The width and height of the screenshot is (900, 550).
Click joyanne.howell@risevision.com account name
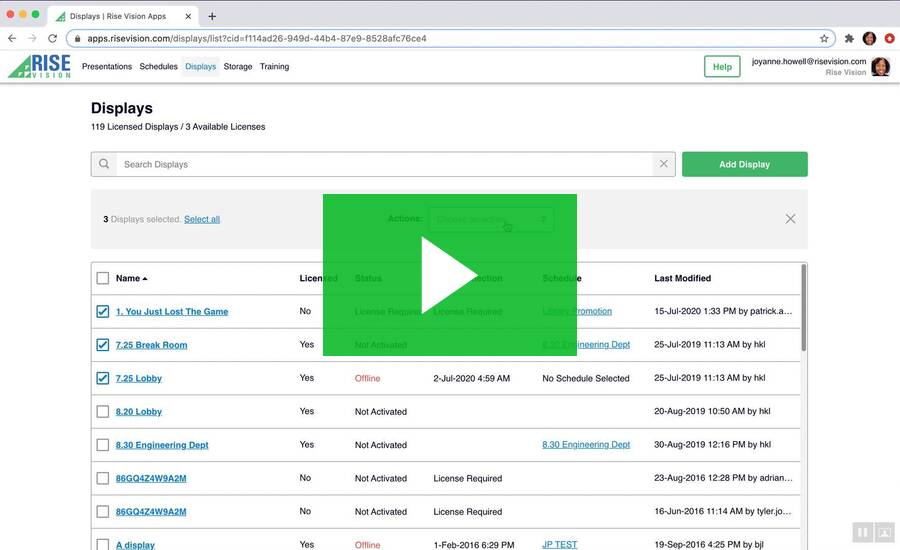click(809, 61)
